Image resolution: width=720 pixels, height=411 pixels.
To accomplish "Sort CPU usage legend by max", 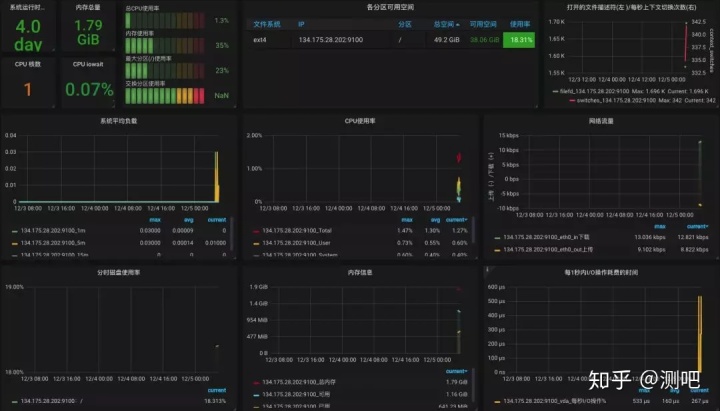I will pyautogui.click(x=407, y=220).
